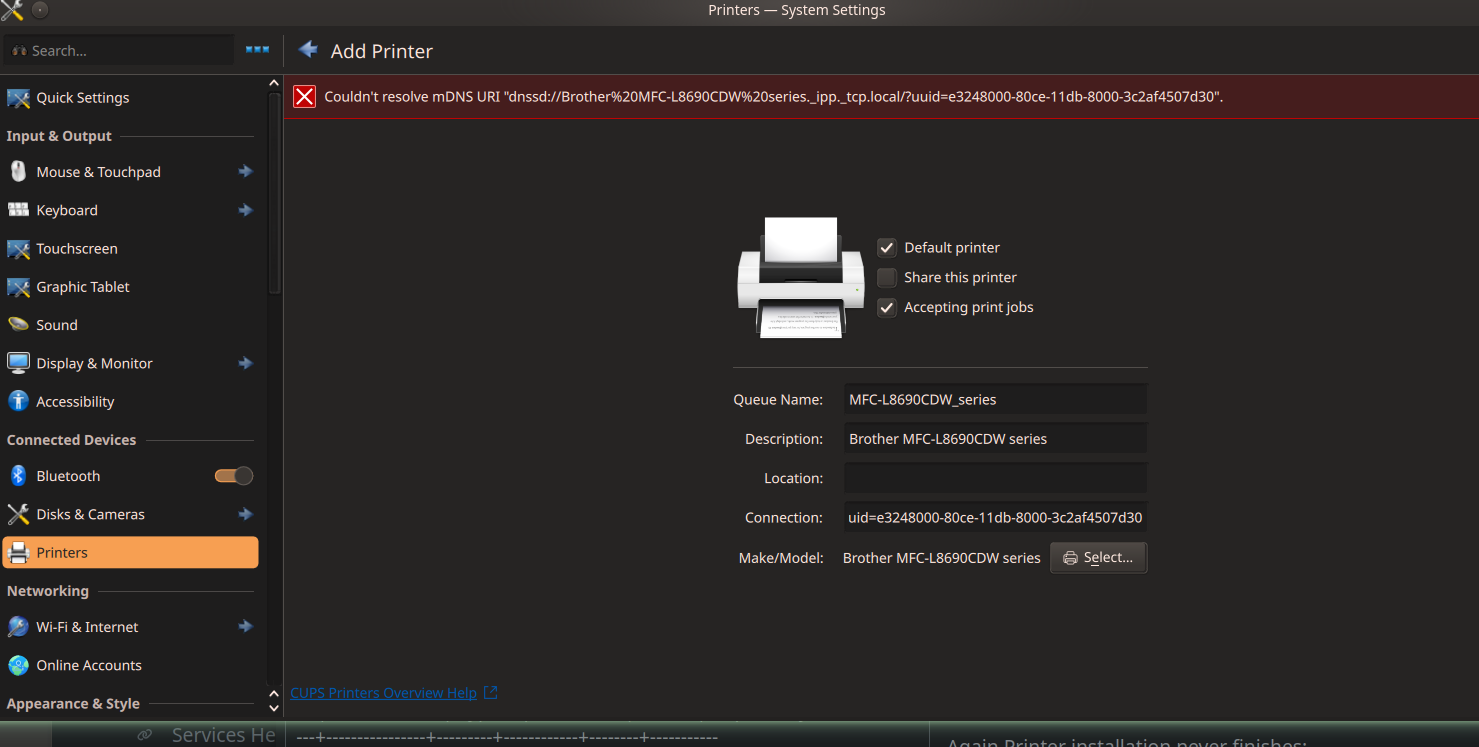Click the Graphic Tablet icon

pyautogui.click(x=18, y=287)
